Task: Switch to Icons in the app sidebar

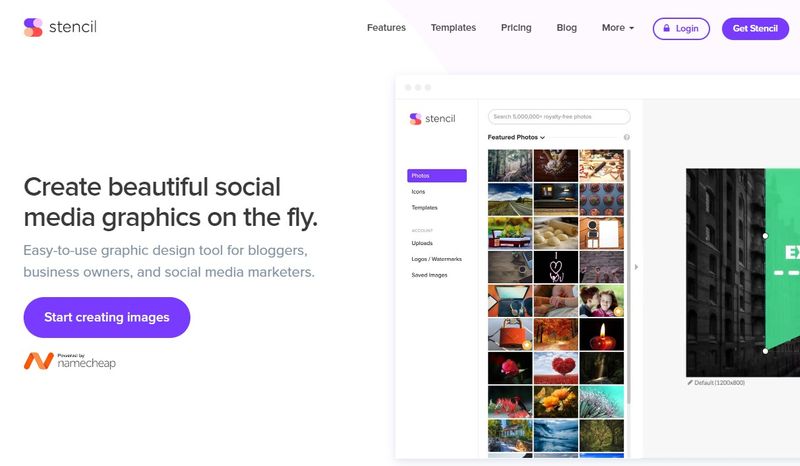Action: tap(420, 192)
